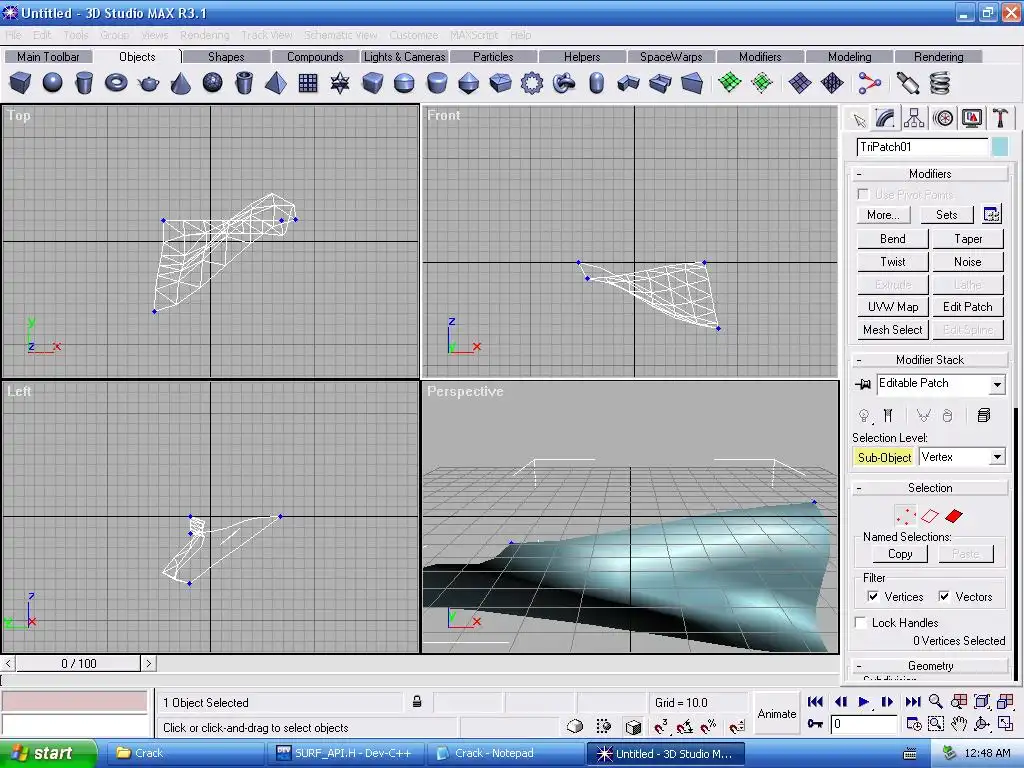This screenshot has width=1024, height=768.
Task: Open the Motion command panel
Action: 943,119
